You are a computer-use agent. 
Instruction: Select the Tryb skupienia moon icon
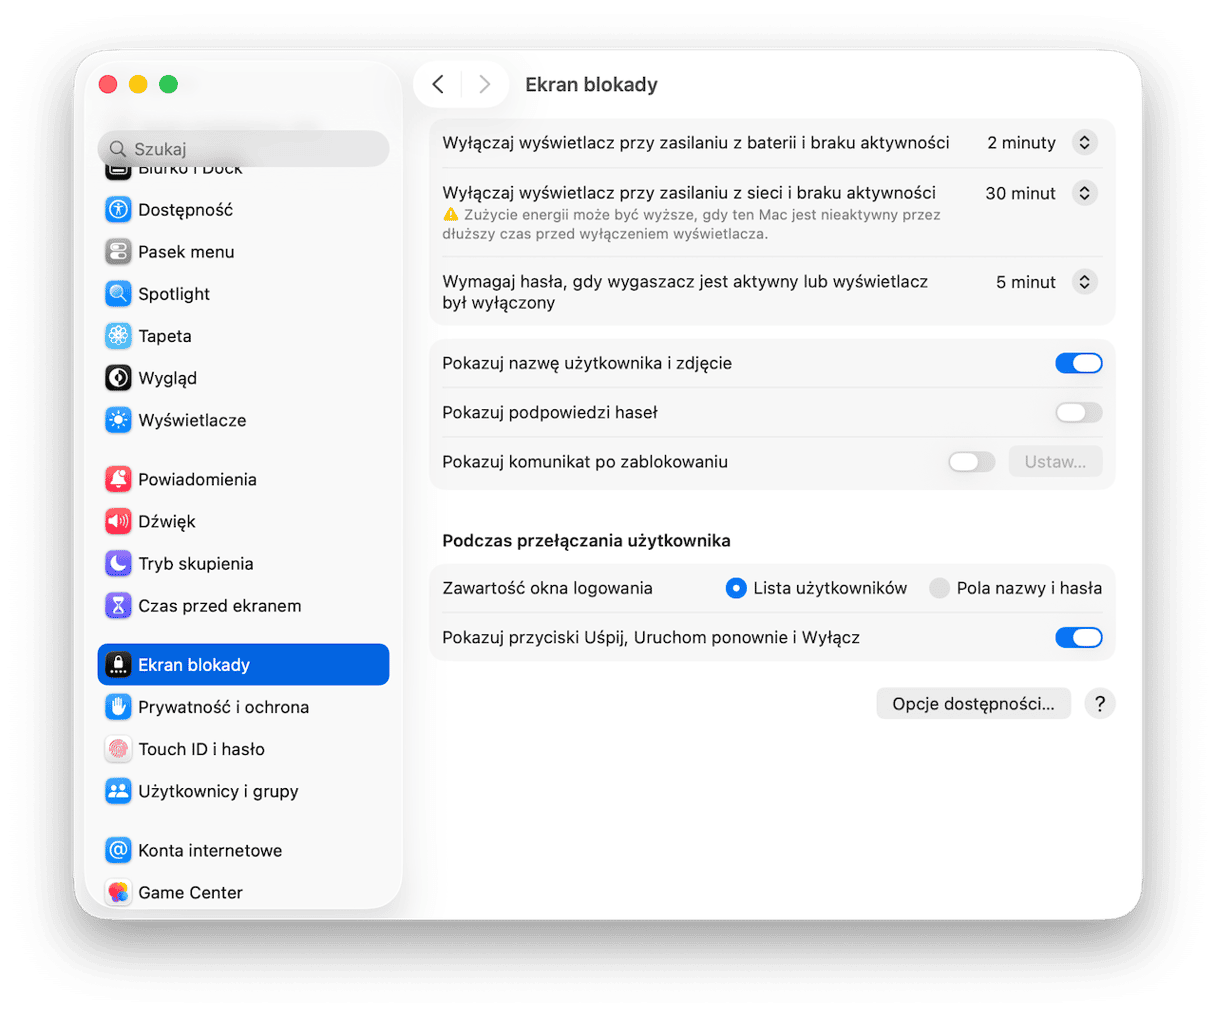click(118, 563)
